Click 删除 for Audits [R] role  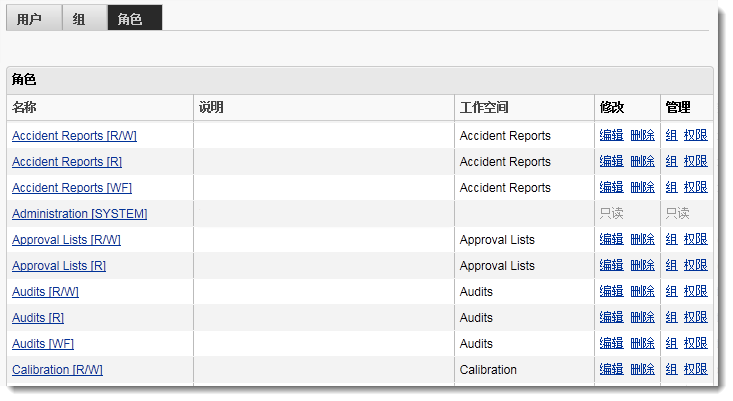(642, 318)
